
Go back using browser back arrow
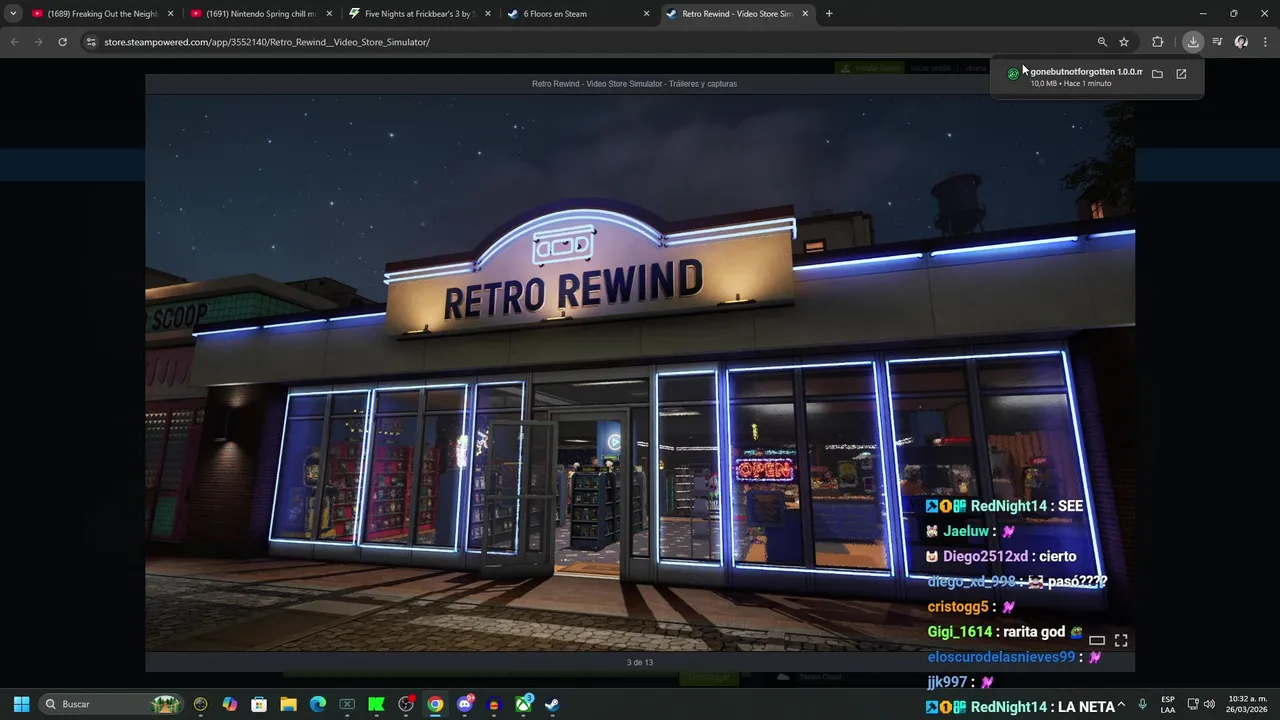tap(14, 42)
